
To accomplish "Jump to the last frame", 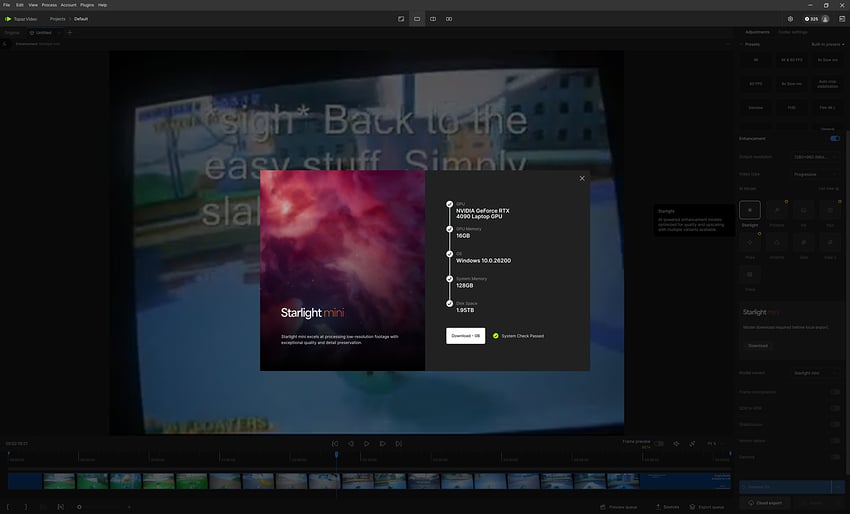I will tap(399, 444).
